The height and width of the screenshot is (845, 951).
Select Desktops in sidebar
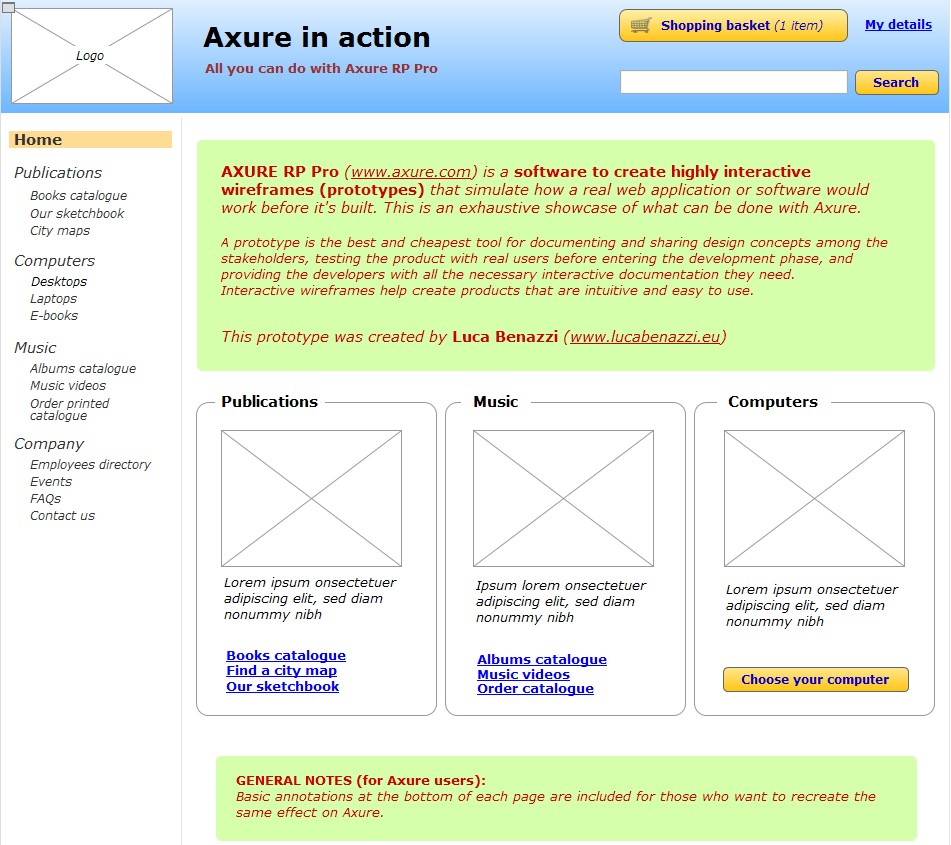[x=59, y=281]
